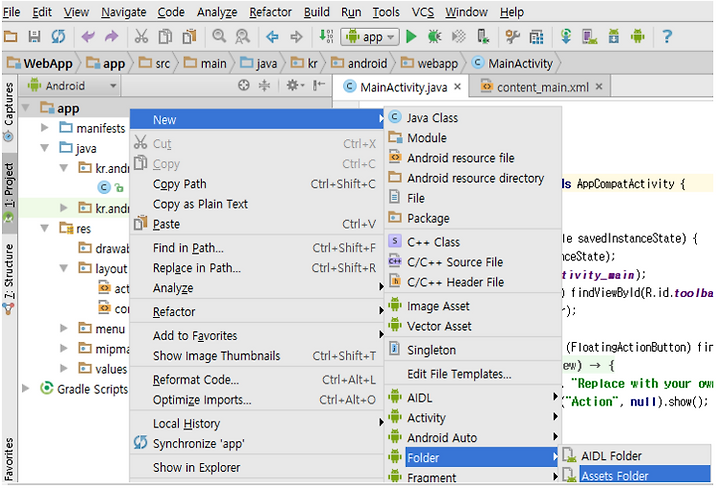This screenshot has width=720, height=489.
Task: Run the app with green play icon
Action: (x=411, y=36)
